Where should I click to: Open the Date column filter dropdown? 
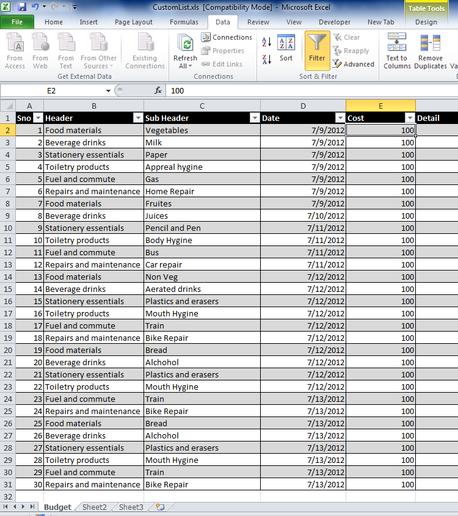point(340,118)
